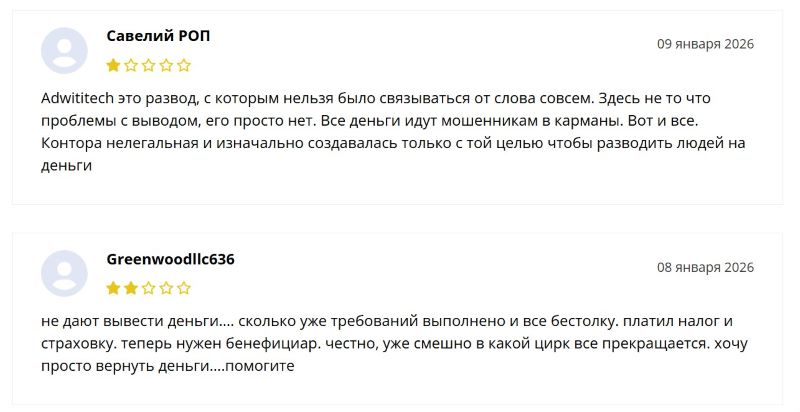Click the second filled star in Greenwoodllc636's rating

(131, 289)
